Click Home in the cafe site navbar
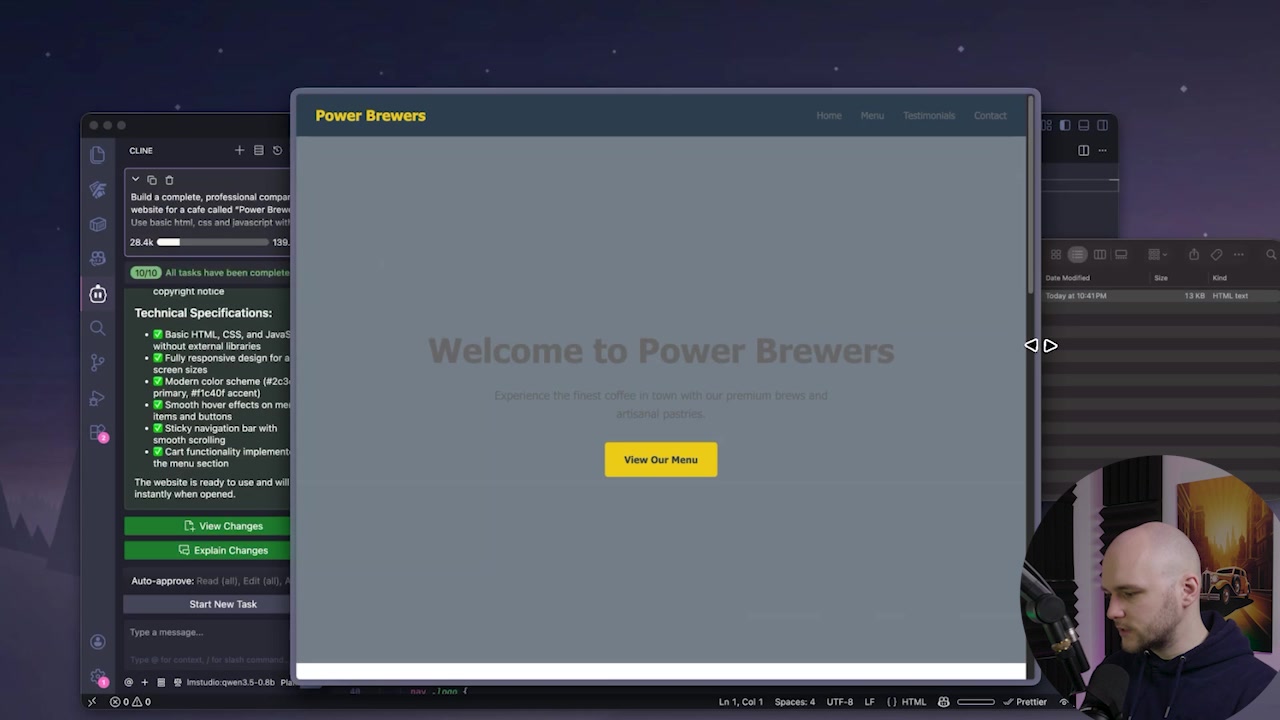This screenshot has width=1280, height=720. (828, 115)
